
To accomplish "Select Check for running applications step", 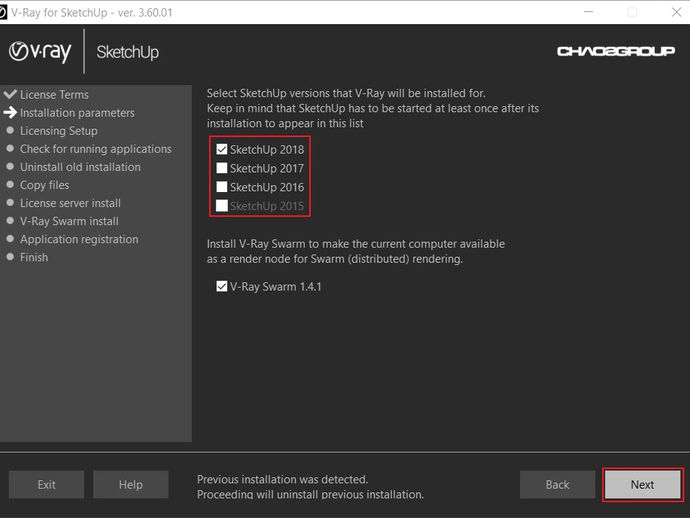I will (x=96, y=149).
